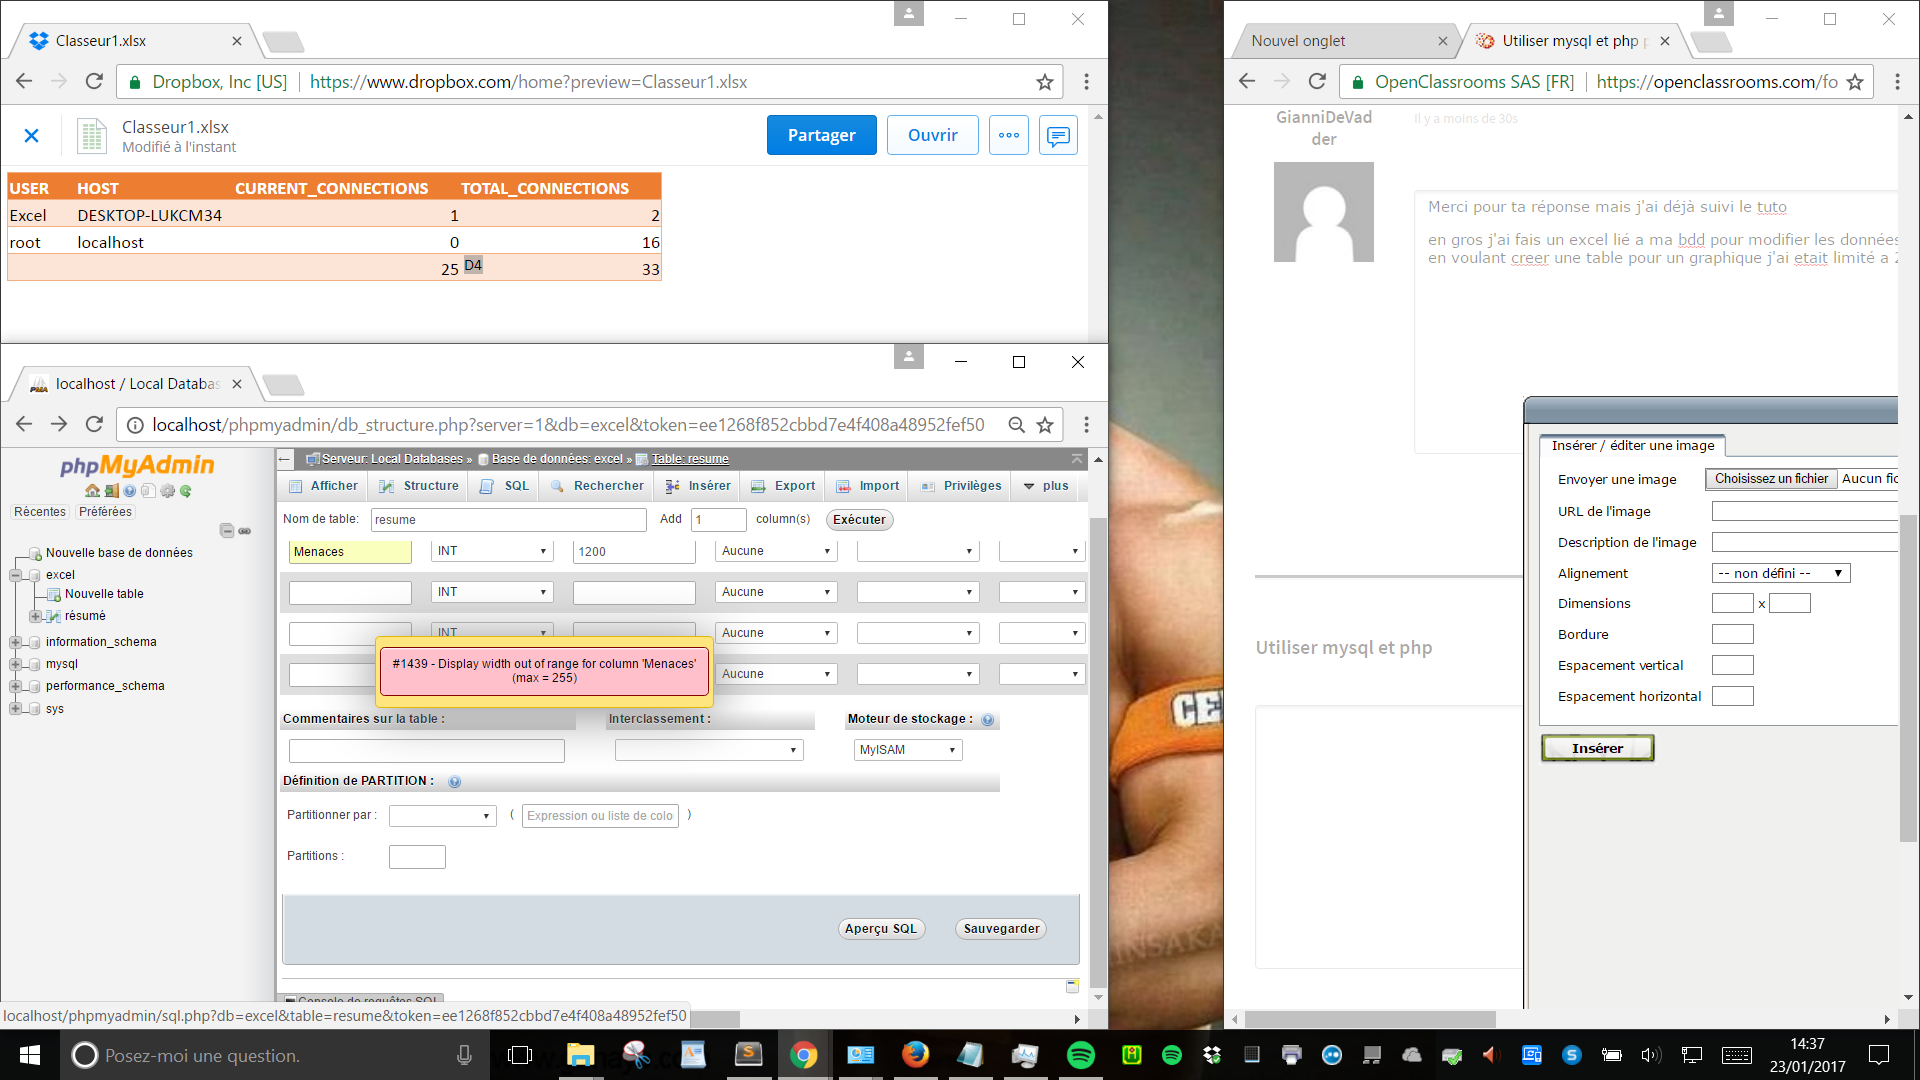Collapse the navigation tree with the minus button
The image size is (1920, 1080).
(x=227, y=531)
